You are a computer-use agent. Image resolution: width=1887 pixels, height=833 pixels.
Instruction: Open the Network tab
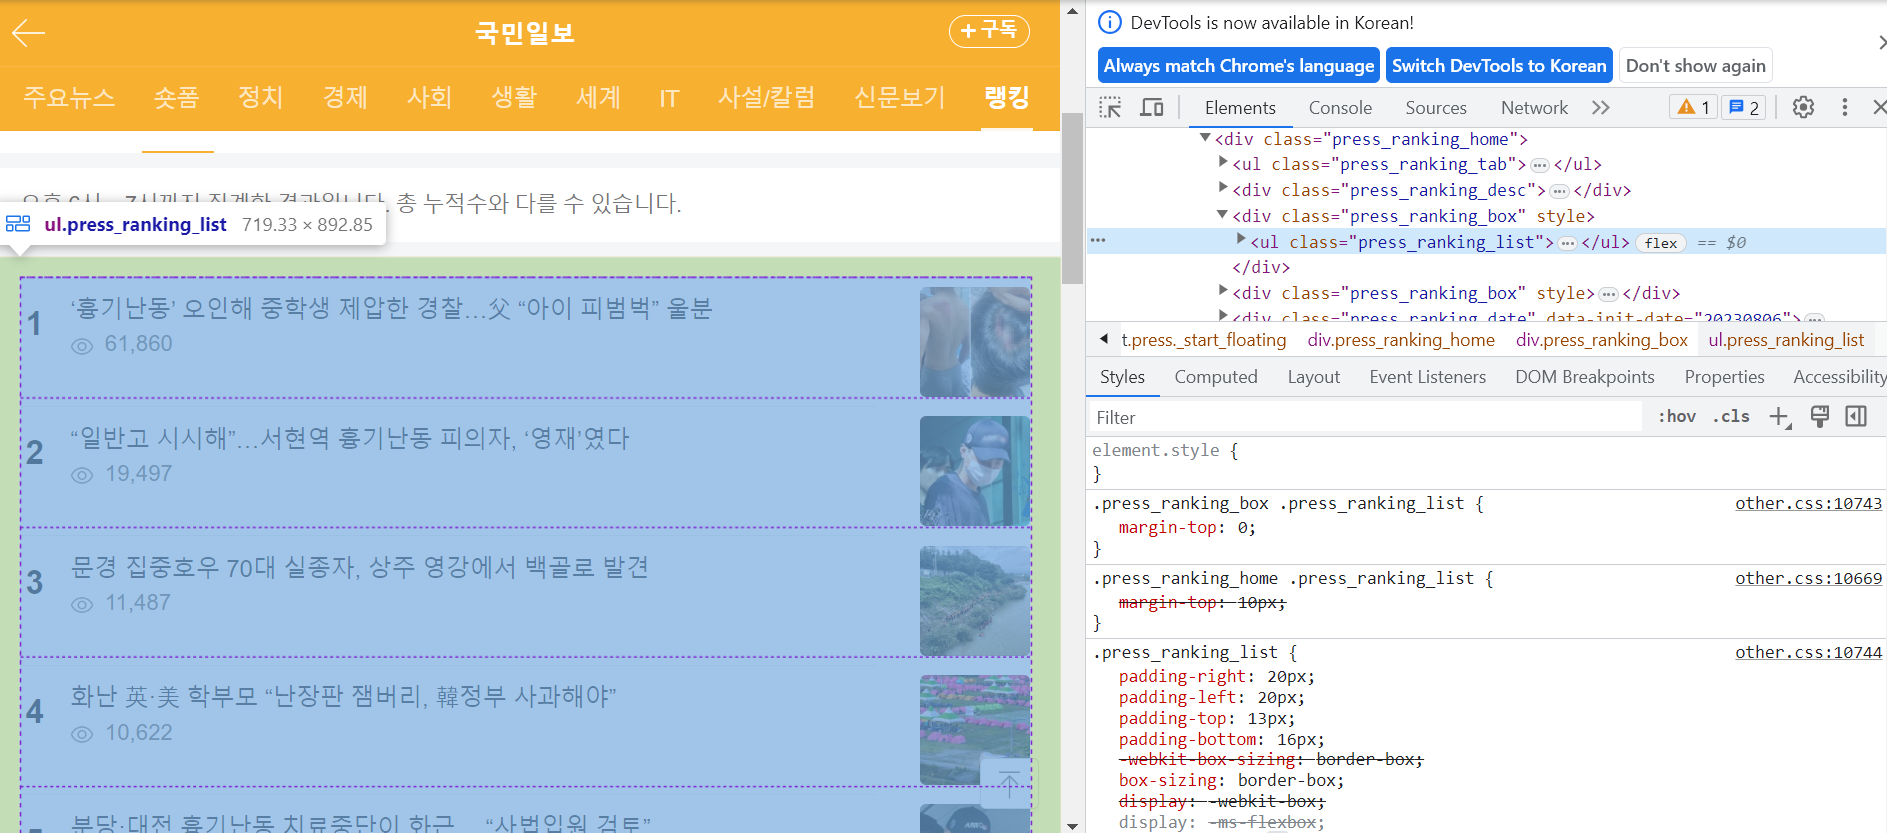point(1534,108)
